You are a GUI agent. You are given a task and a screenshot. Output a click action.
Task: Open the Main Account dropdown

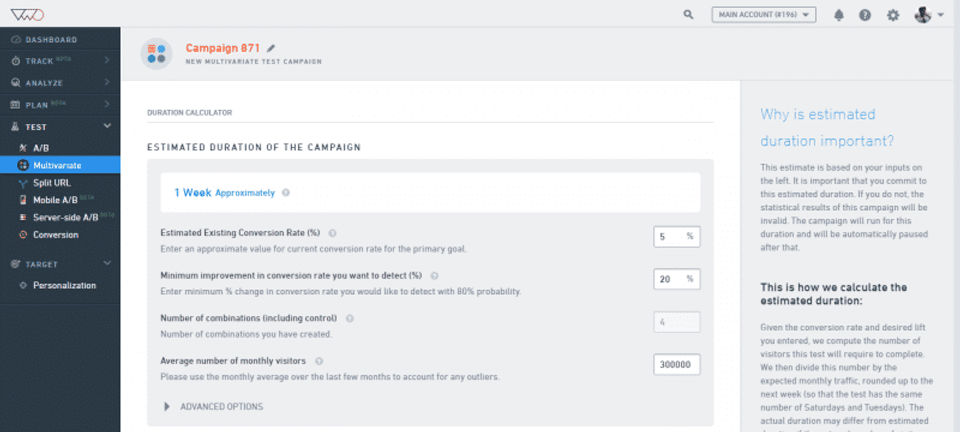764,15
